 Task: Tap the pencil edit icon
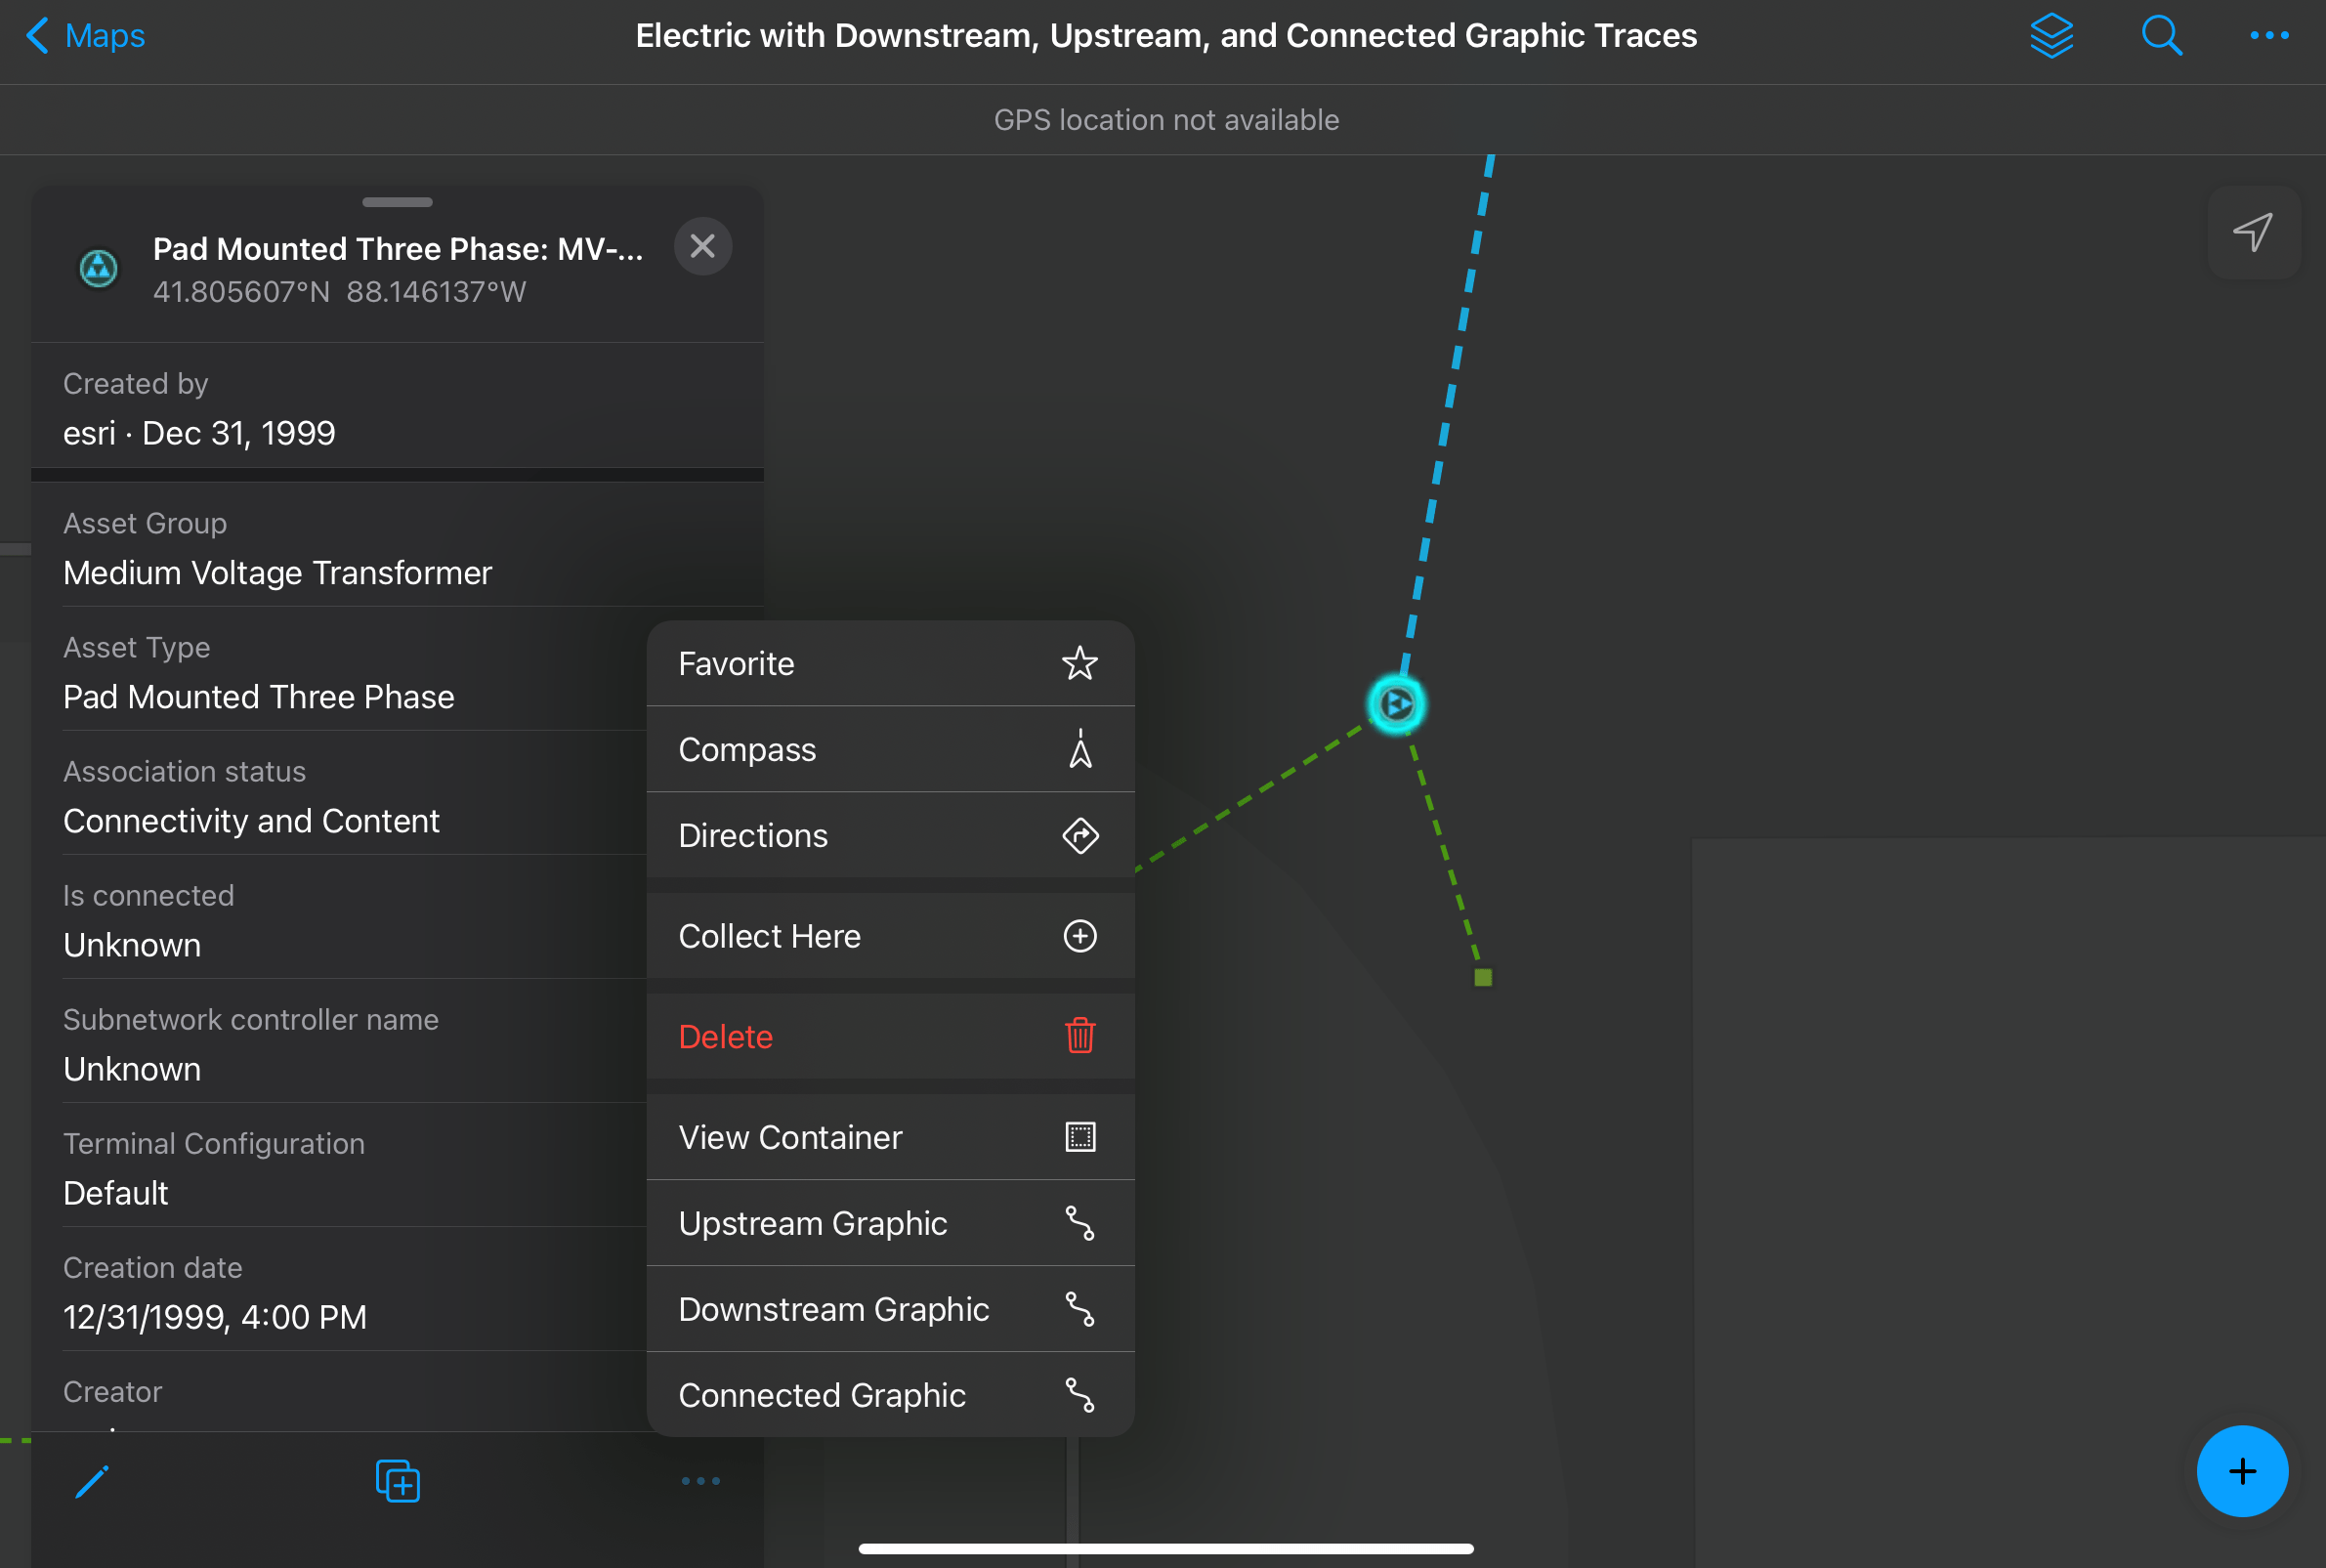coord(92,1481)
